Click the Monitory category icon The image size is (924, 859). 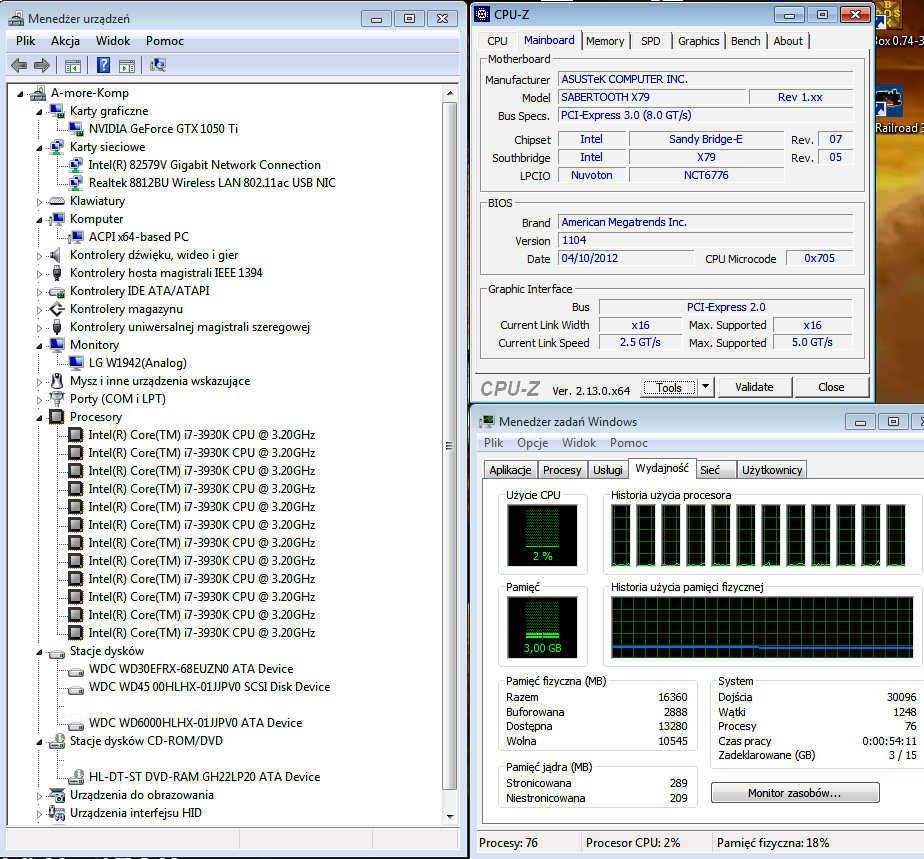coord(57,345)
